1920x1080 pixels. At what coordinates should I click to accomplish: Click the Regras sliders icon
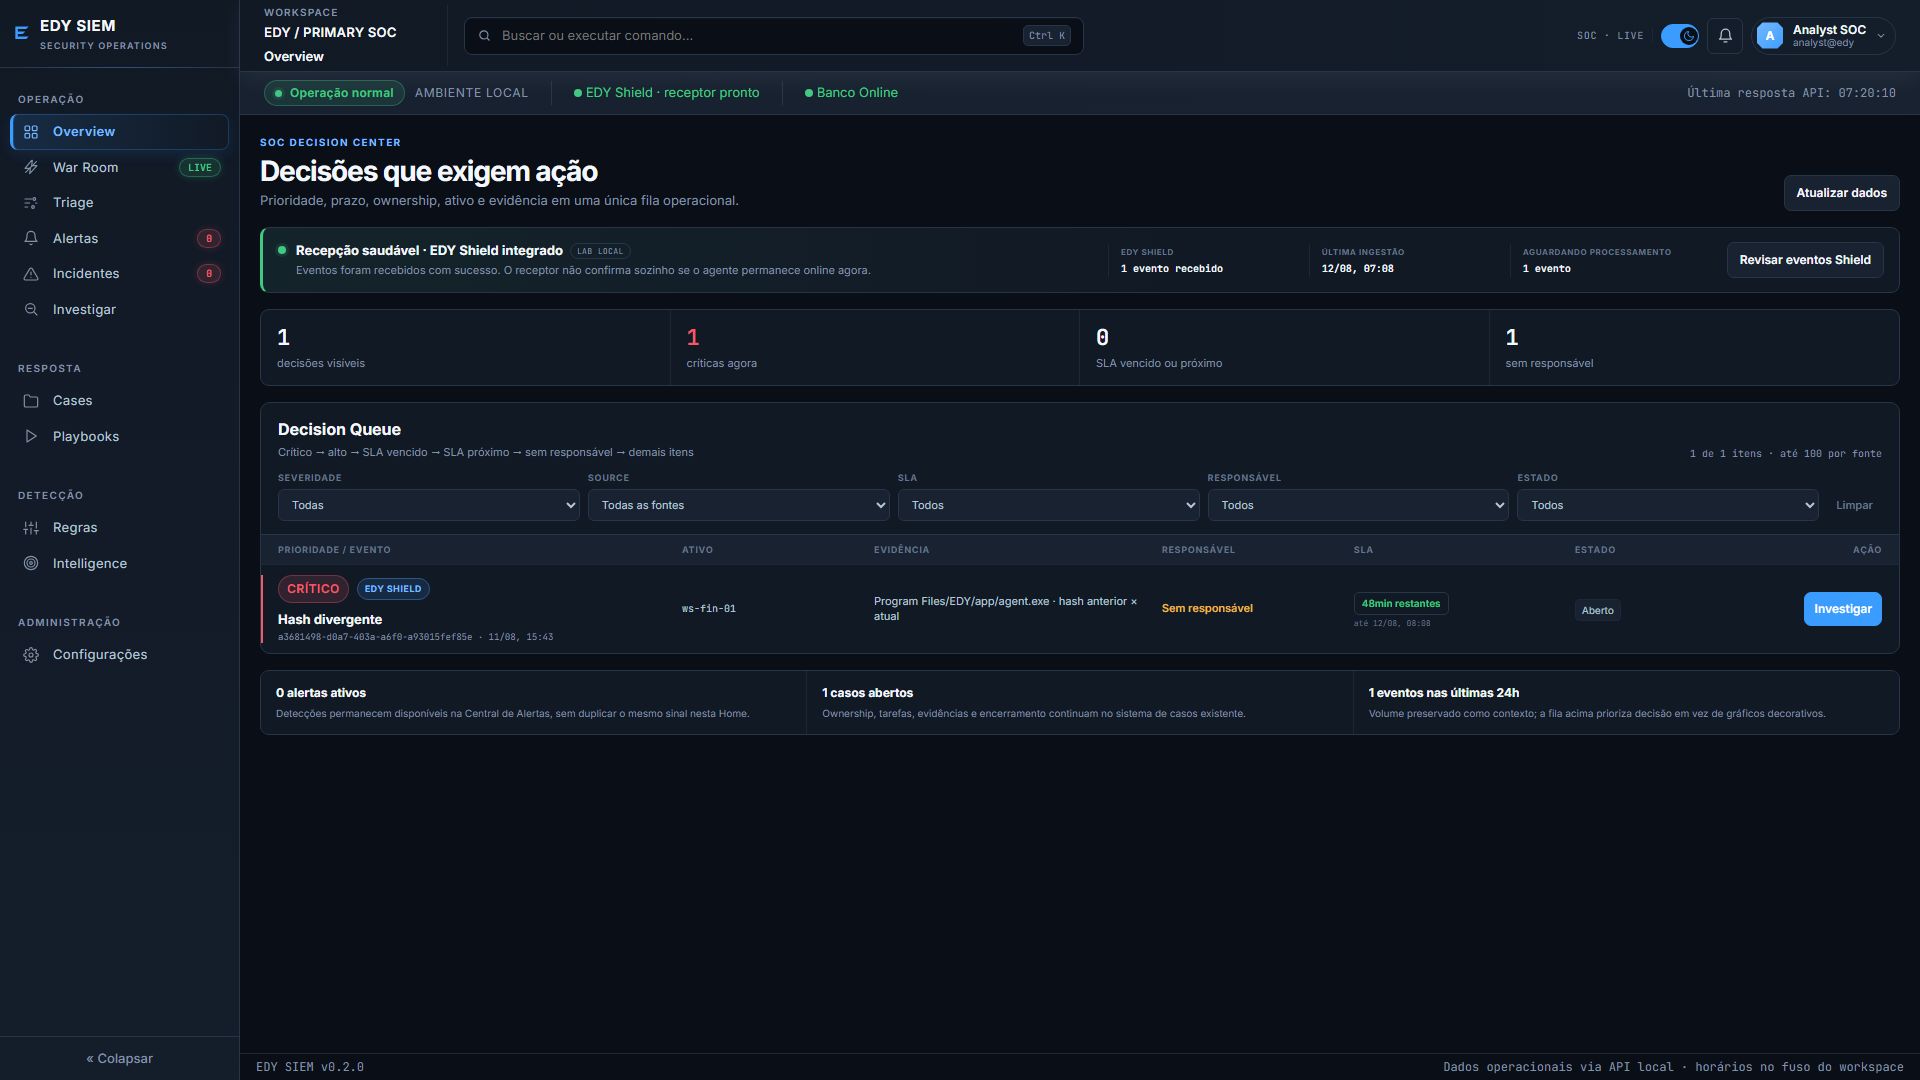pos(31,528)
